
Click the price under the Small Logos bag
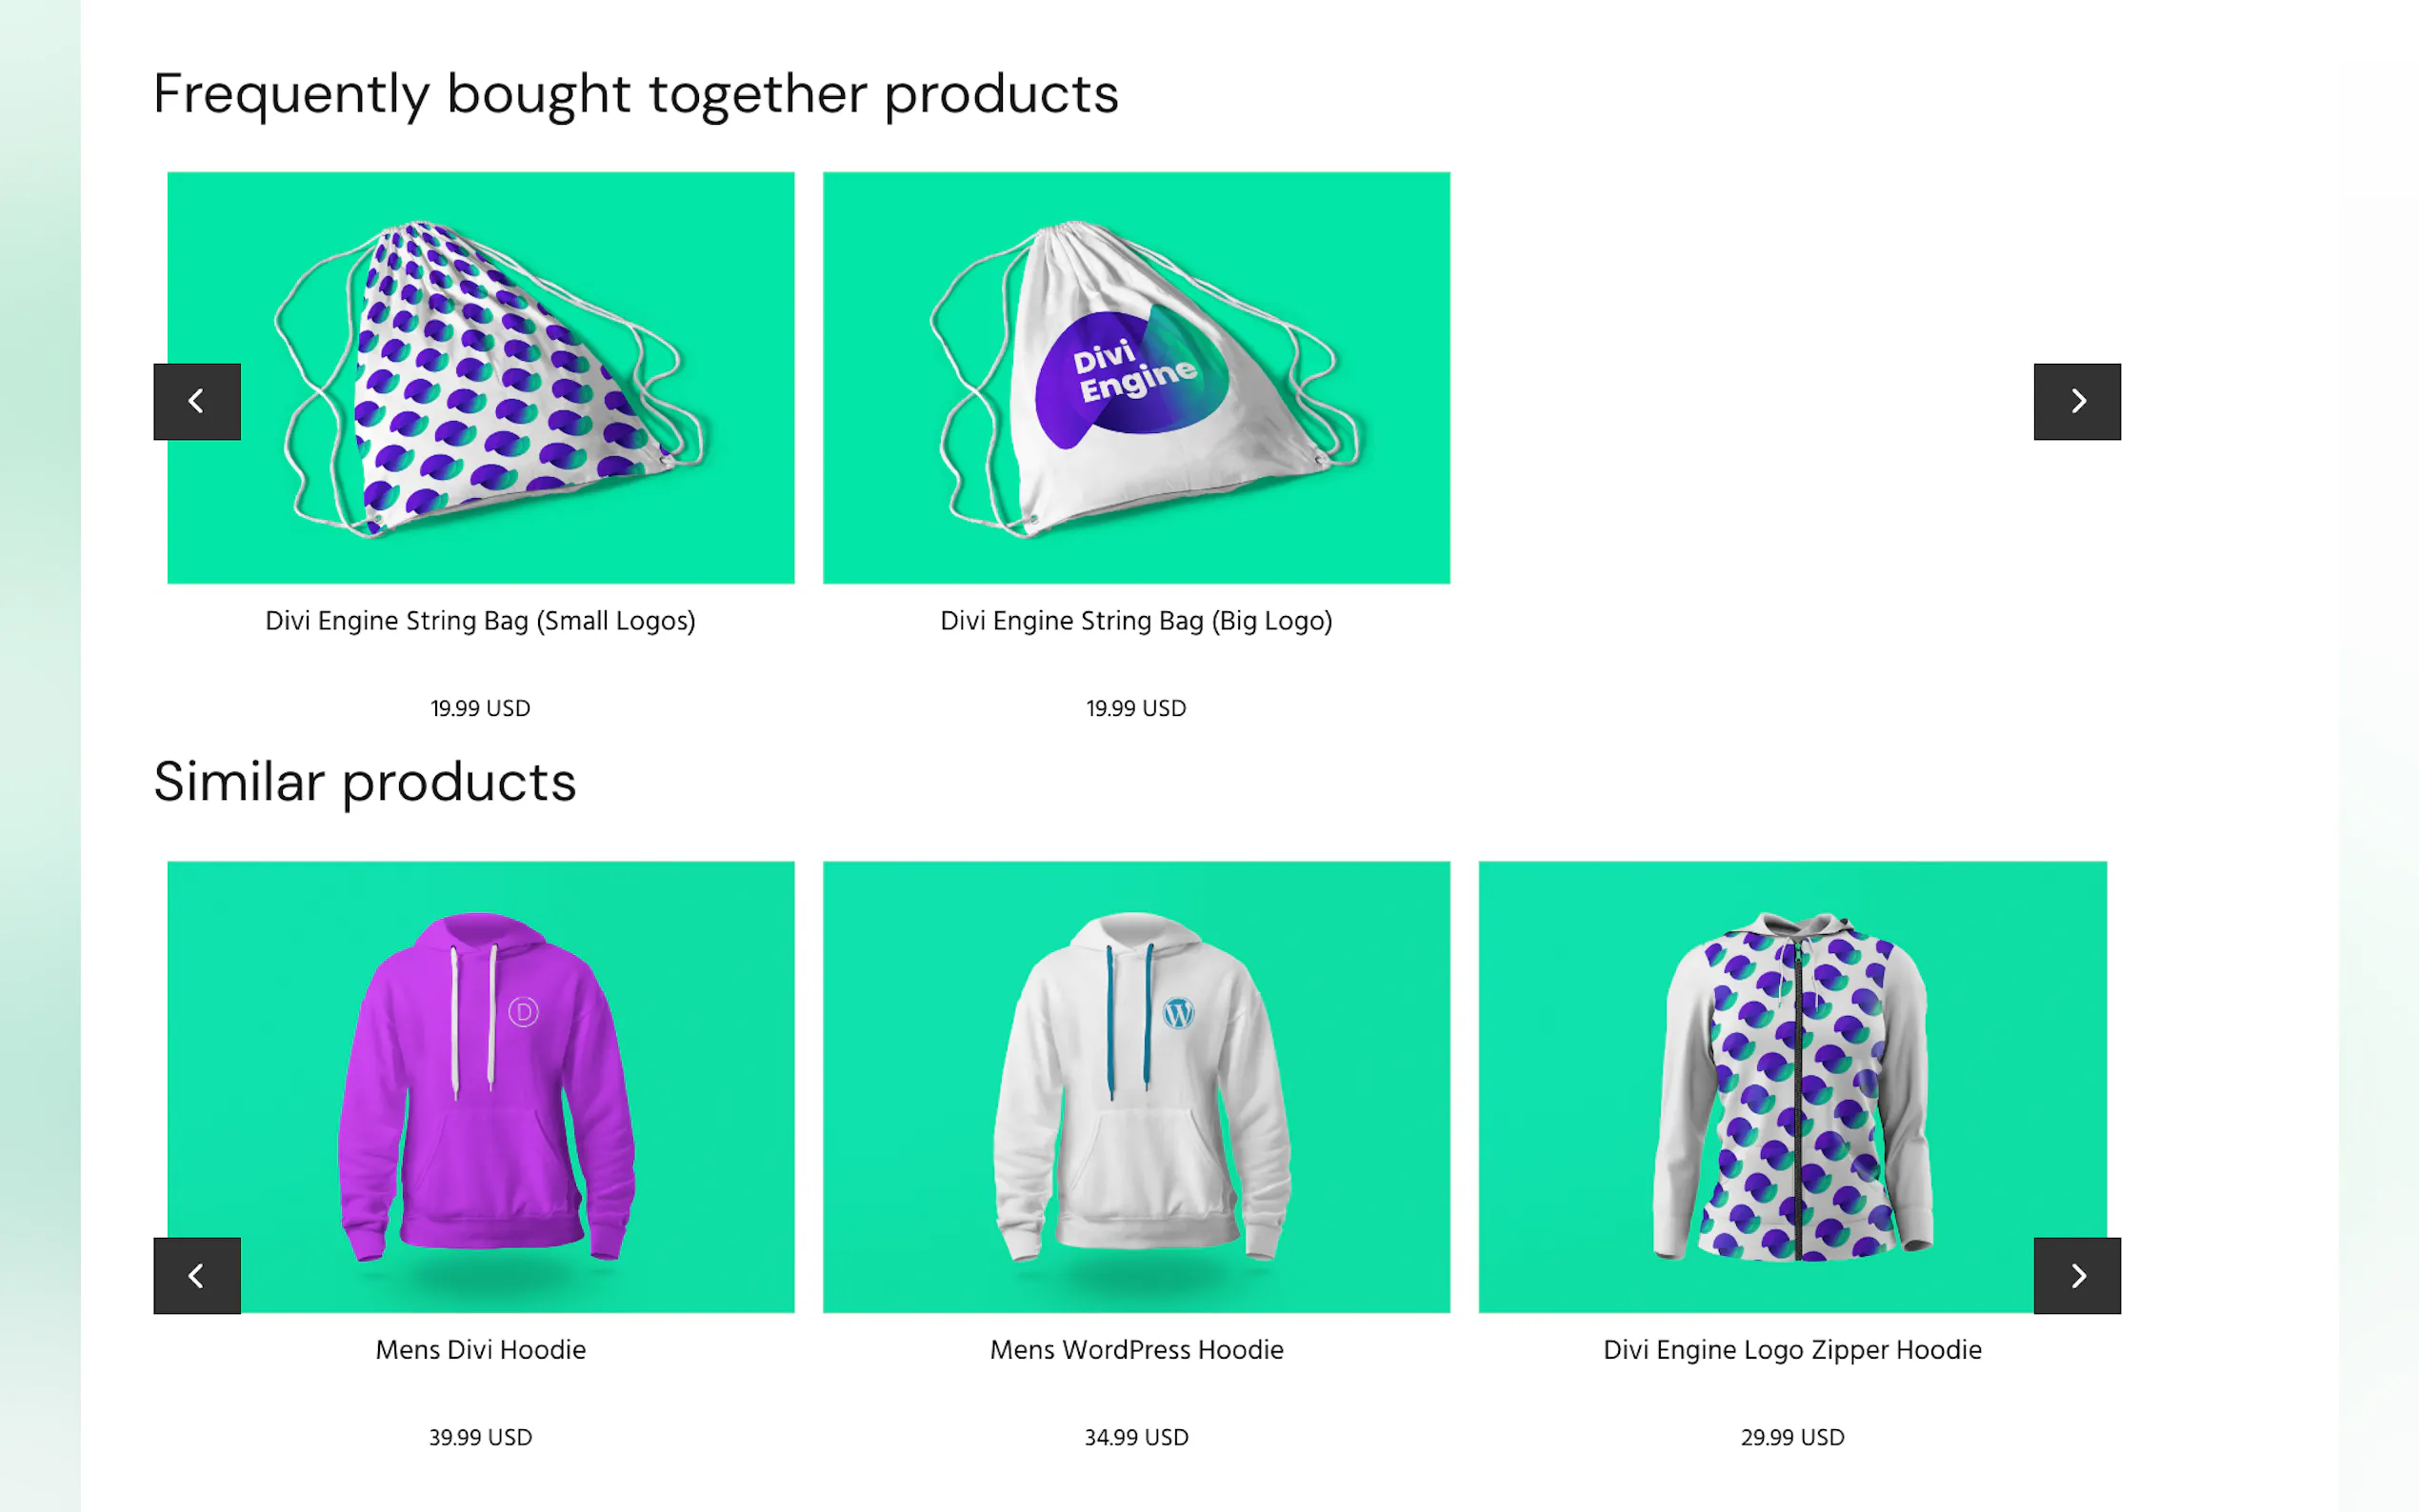click(480, 708)
